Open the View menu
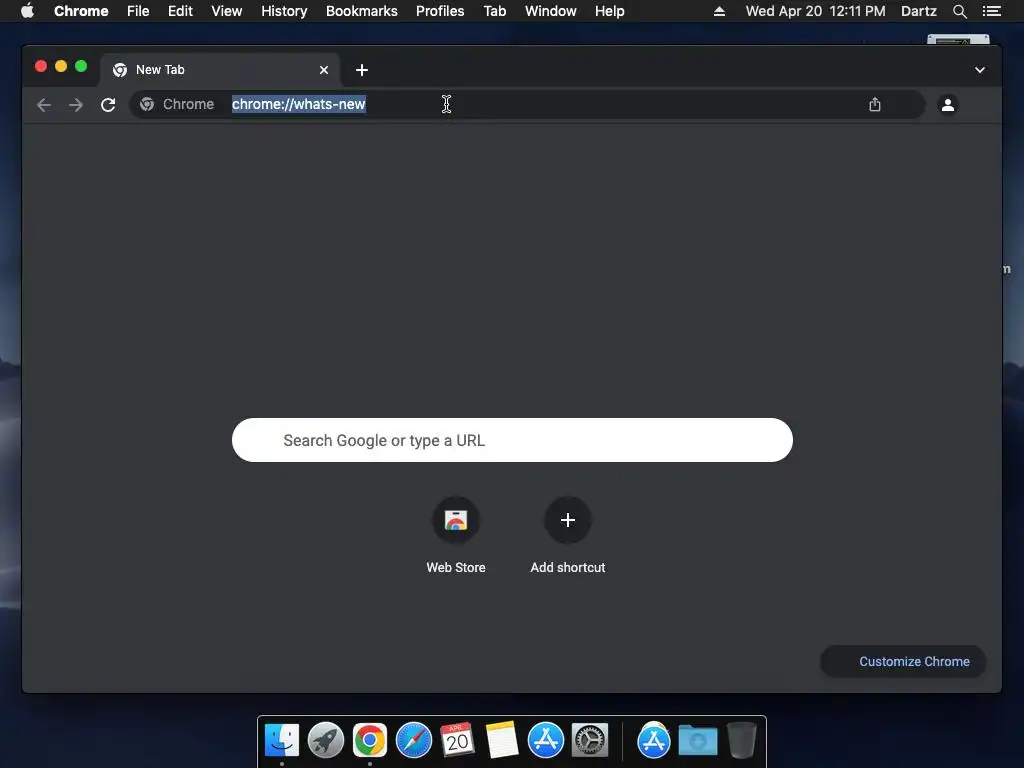Image resolution: width=1024 pixels, height=768 pixels. (227, 11)
